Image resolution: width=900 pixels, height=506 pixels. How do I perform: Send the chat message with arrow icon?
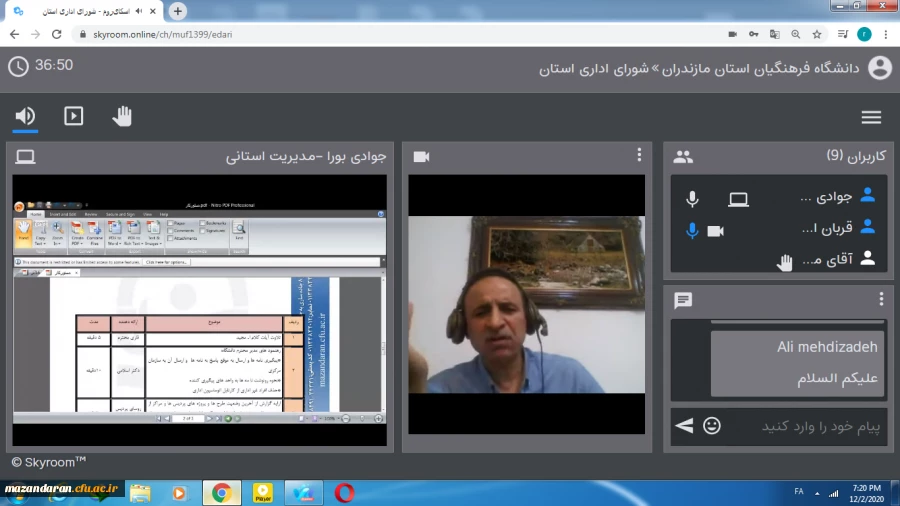tap(684, 426)
